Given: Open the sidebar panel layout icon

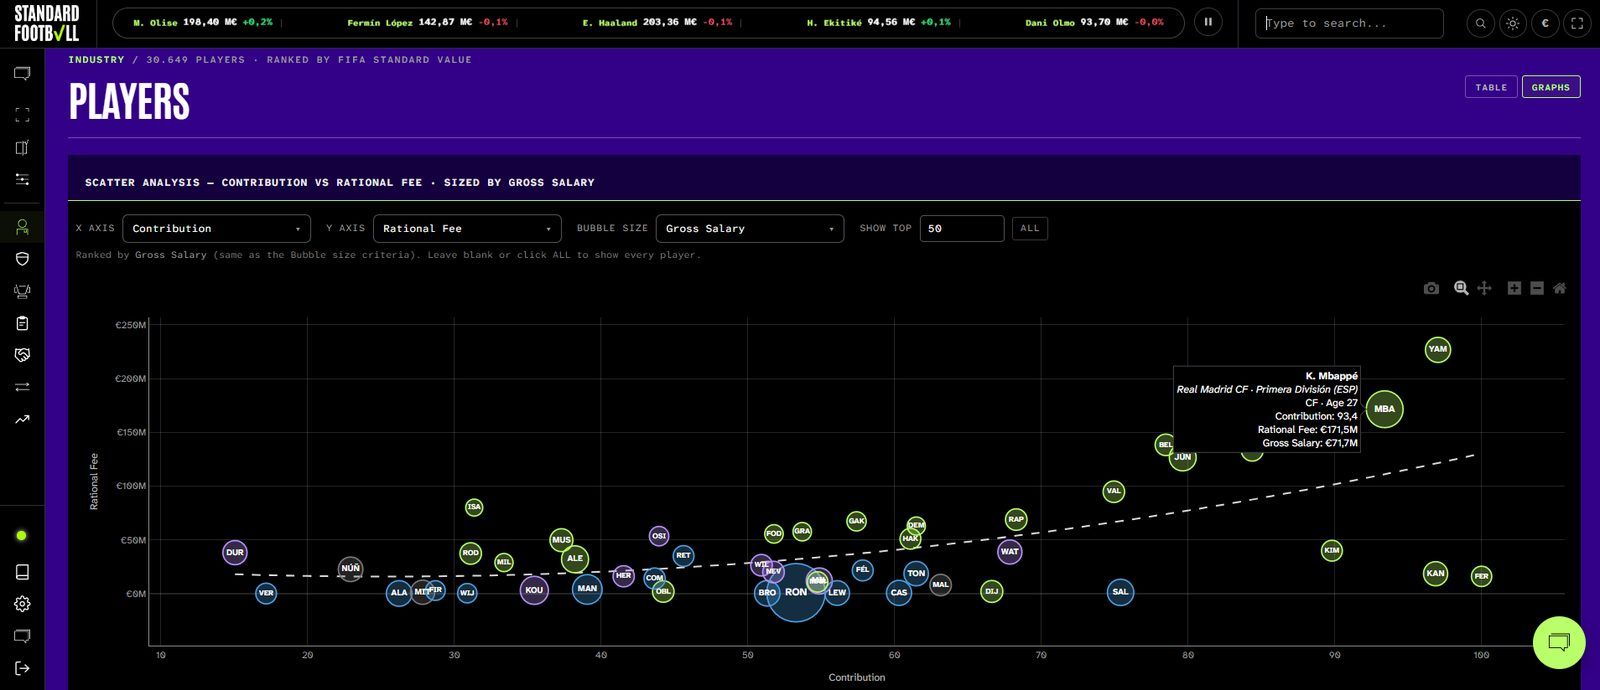Looking at the screenshot, I should [x=22, y=148].
